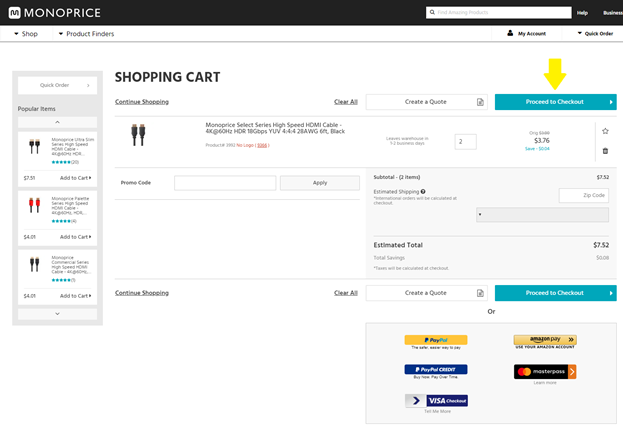
Task: Click the Help link in the header
Action: 582,13
